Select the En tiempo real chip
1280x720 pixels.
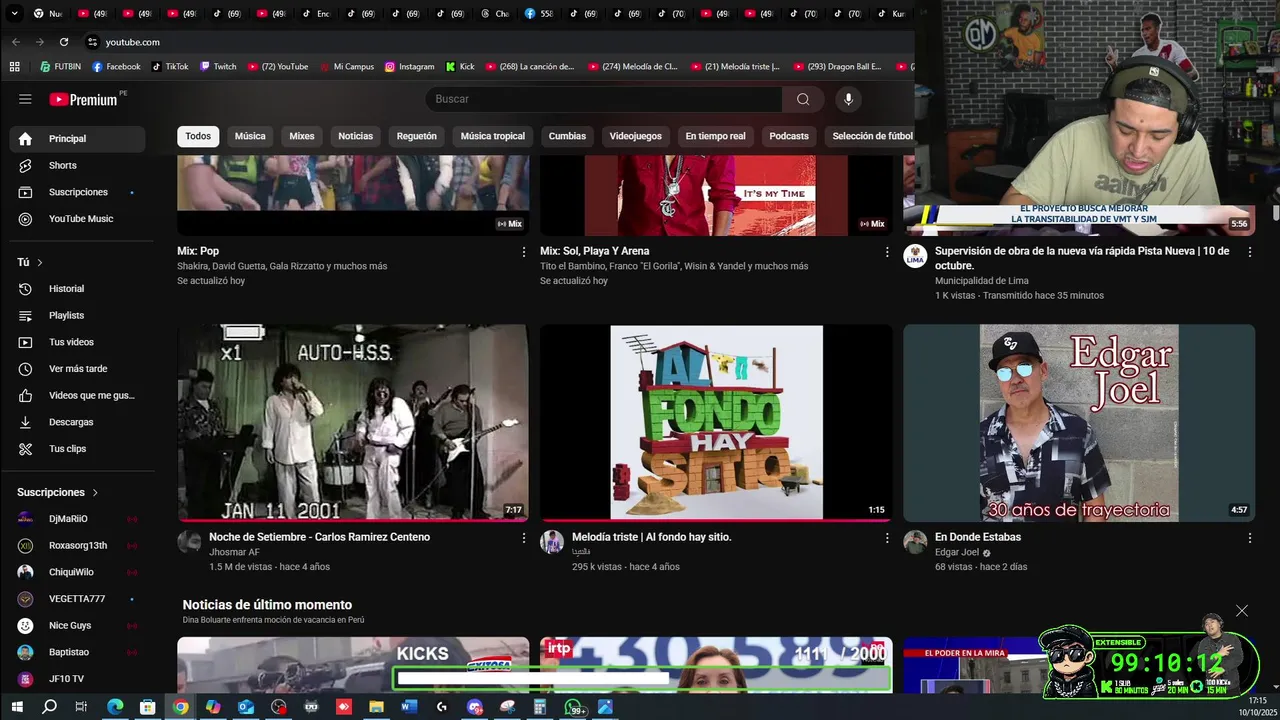point(715,136)
